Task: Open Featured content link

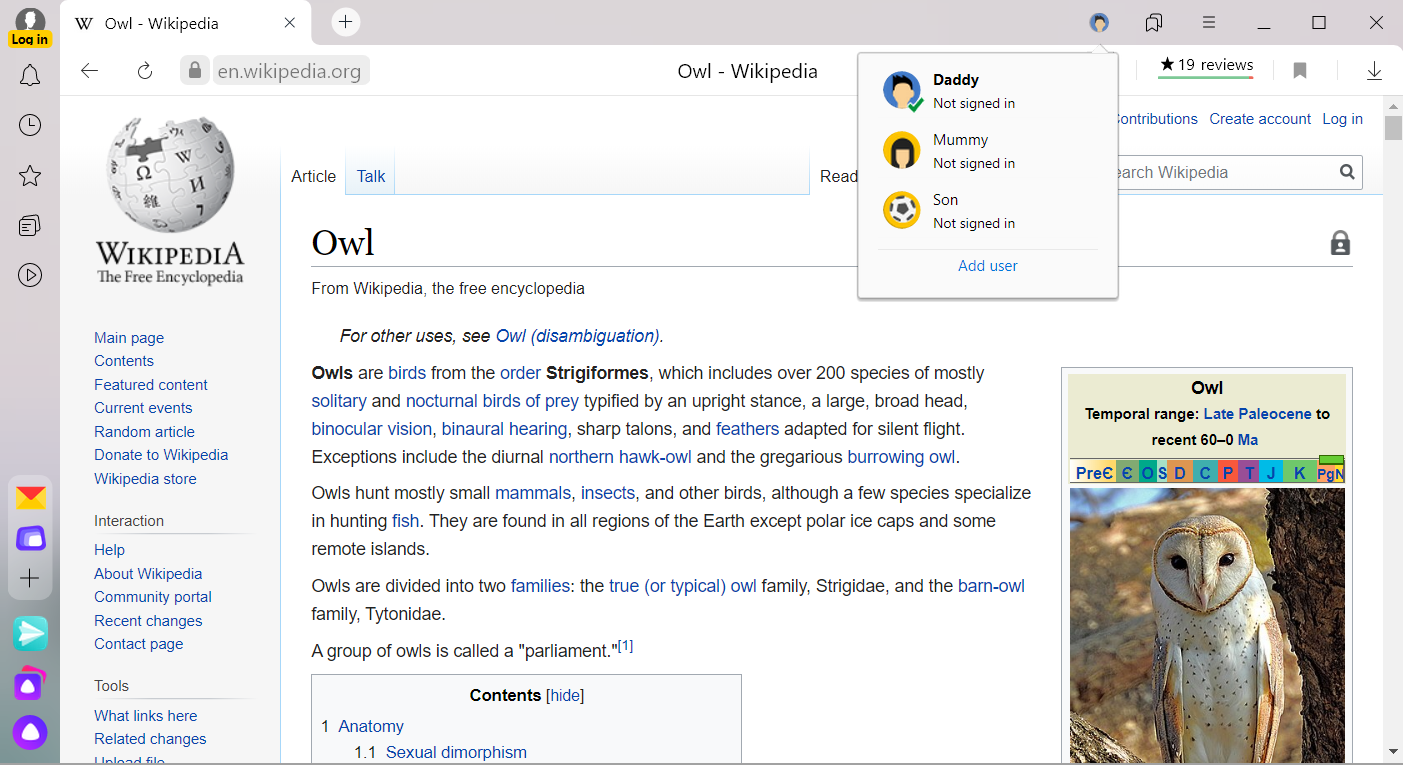Action: point(151,385)
